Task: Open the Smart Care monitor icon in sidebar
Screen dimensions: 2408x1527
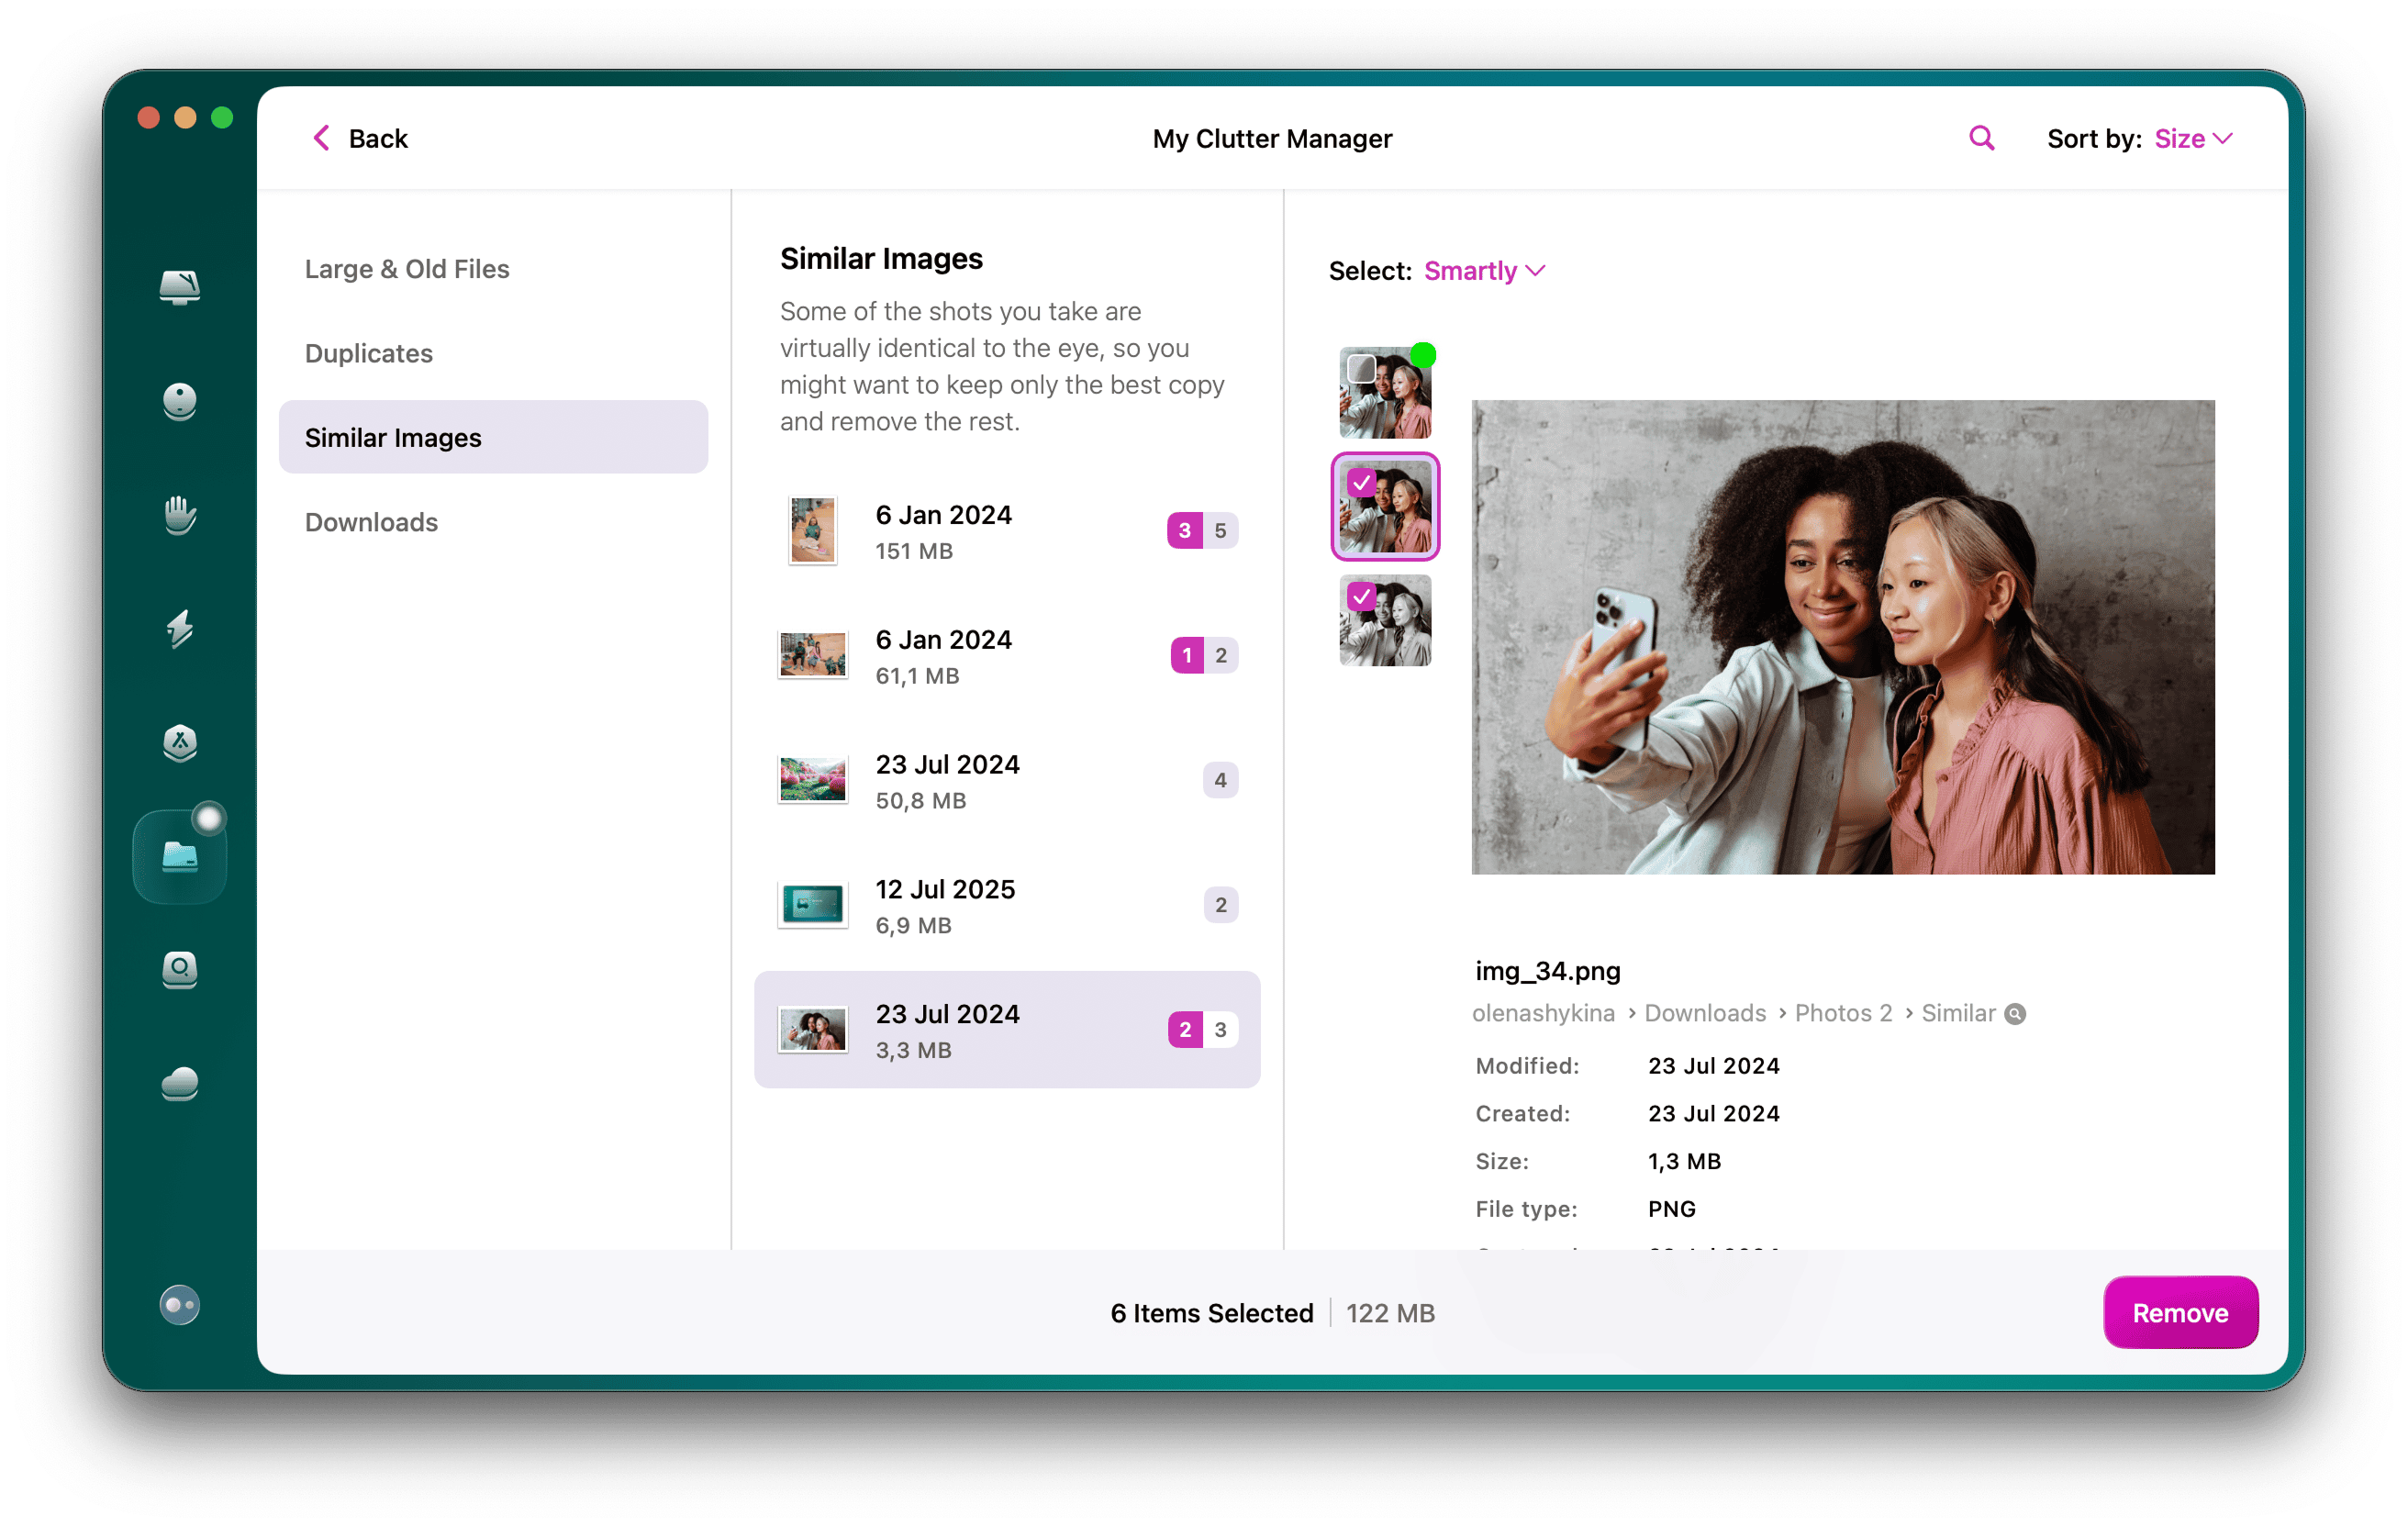Action: [x=180, y=287]
